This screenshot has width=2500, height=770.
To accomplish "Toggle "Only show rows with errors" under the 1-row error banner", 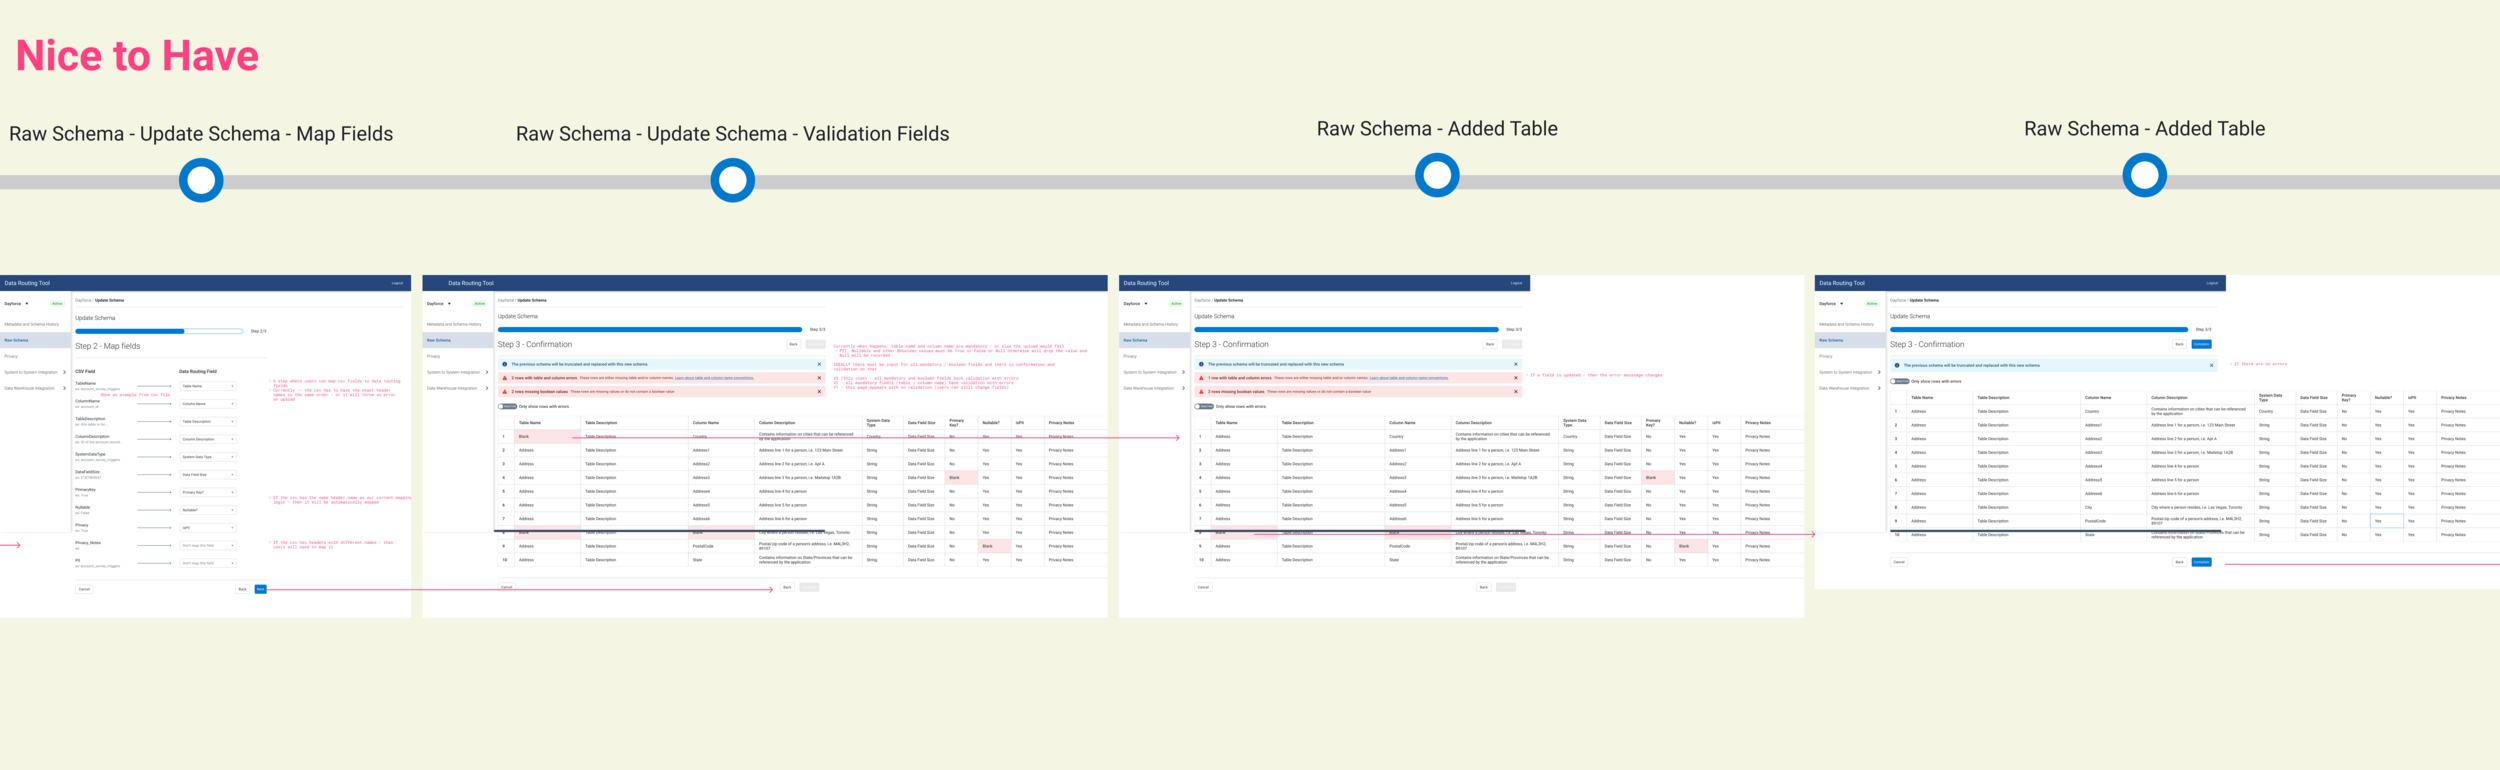I will 1203,406.
